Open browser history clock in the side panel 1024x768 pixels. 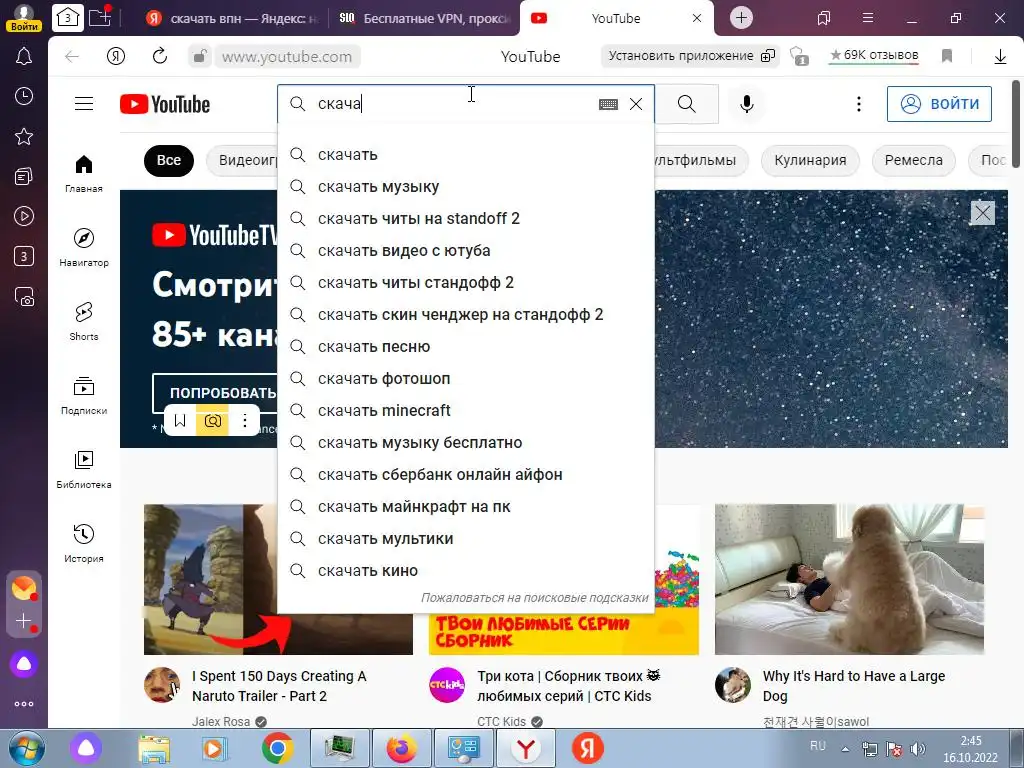(x=24, y=97)
